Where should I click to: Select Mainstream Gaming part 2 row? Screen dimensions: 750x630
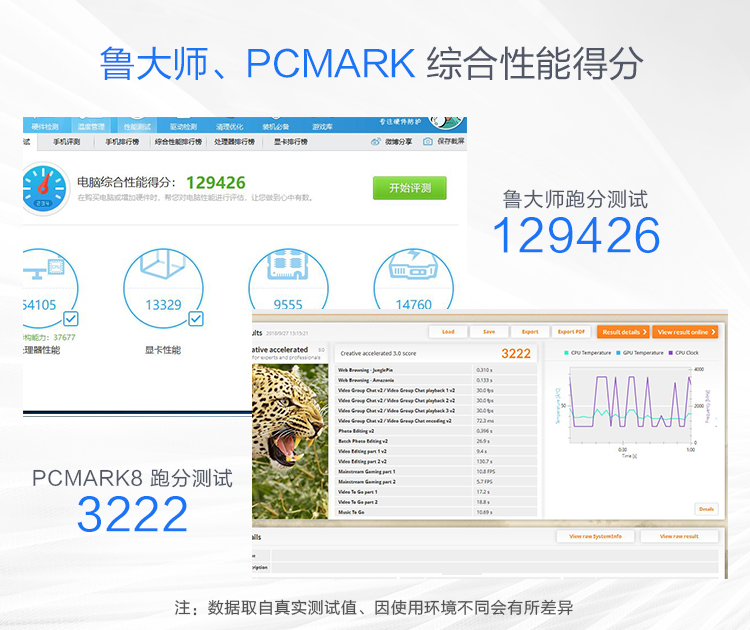pyautogui.click(x=436, y=482)
